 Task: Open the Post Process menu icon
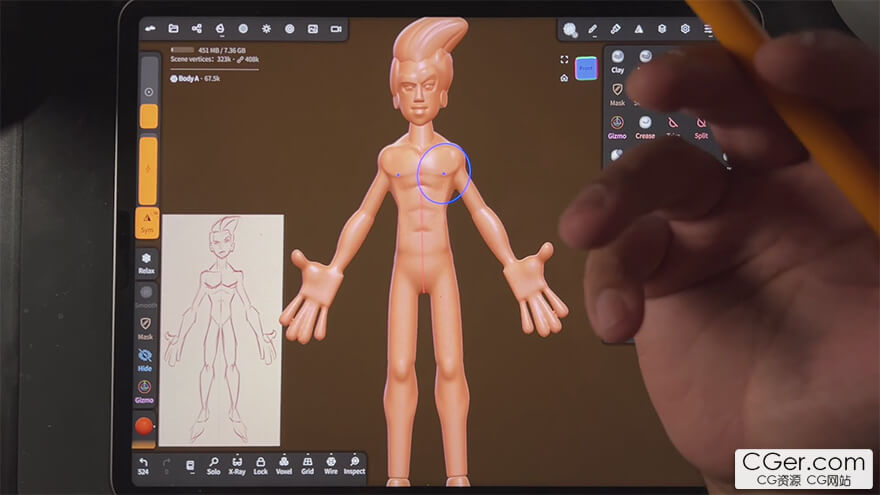point(290,29)
